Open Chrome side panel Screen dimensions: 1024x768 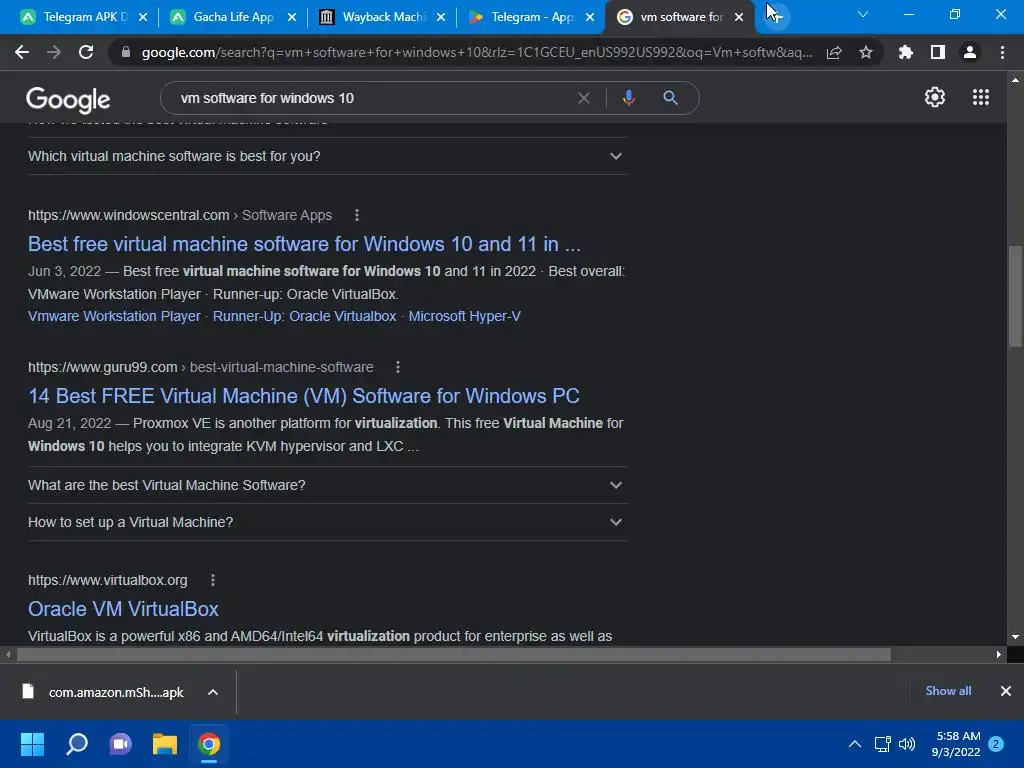click(938, 53)
